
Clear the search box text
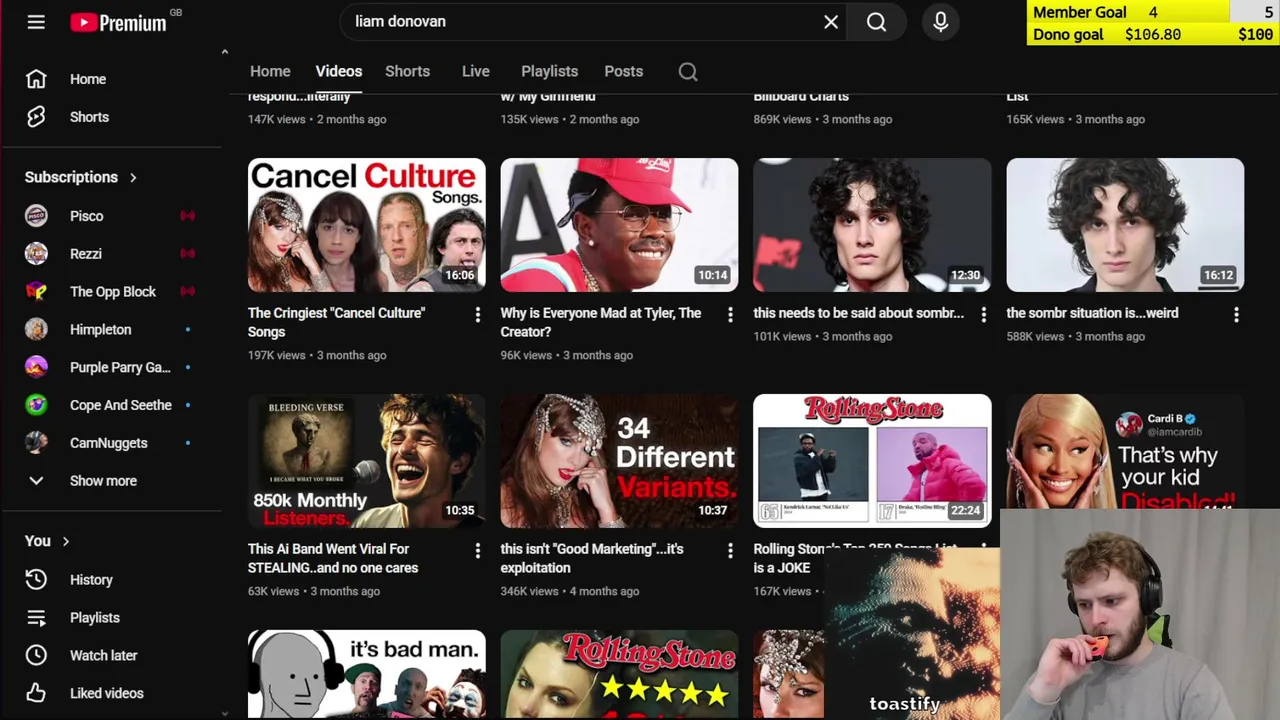[x=831, y=21]
